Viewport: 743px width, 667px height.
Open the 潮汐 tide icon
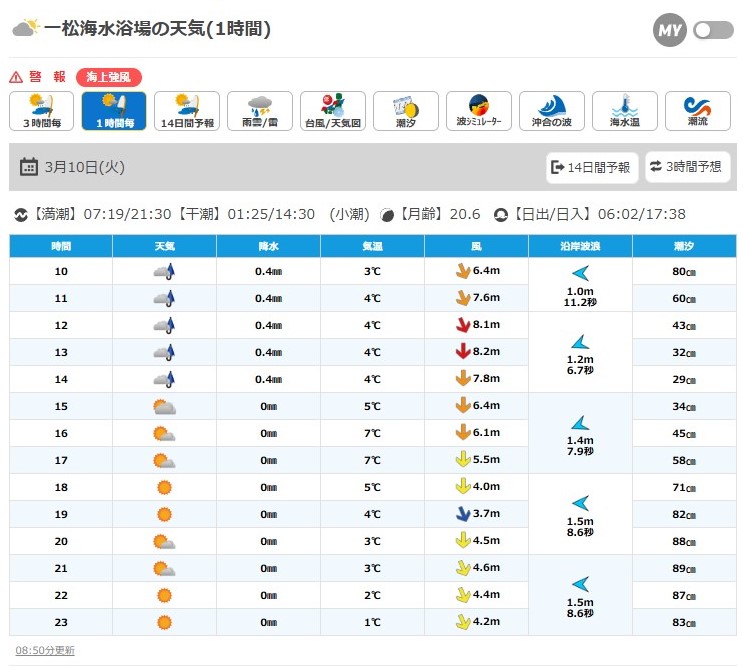[x=406, y=111]
